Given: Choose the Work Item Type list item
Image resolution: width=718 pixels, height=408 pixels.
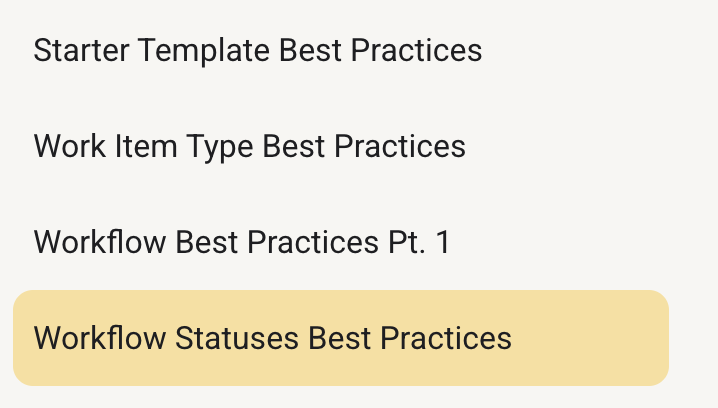Looking at the screenshot, I should 250,146.
